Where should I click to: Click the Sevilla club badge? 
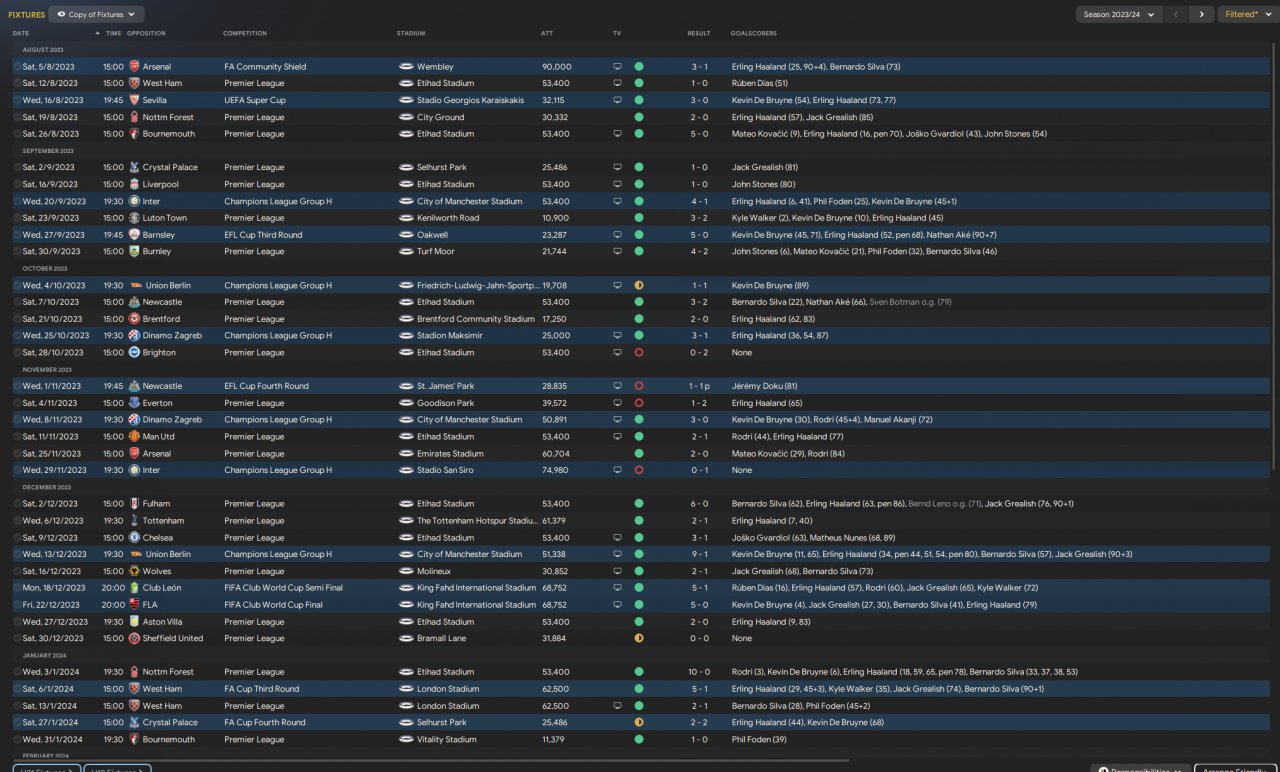(134, 100)
